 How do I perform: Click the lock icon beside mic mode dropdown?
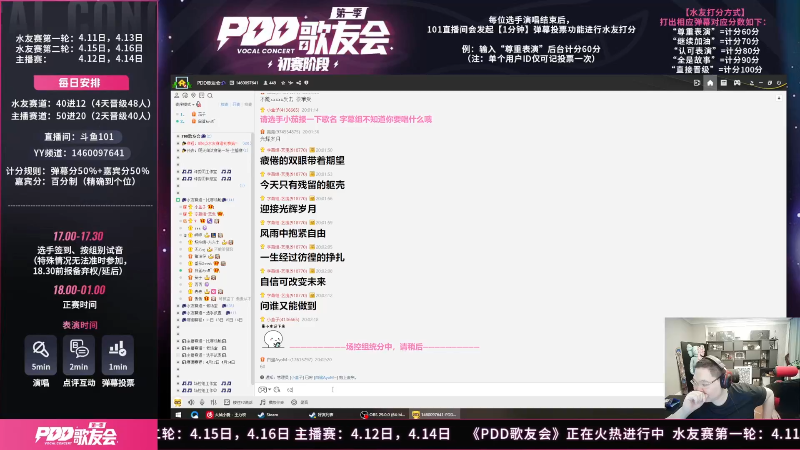click(198, 104)
